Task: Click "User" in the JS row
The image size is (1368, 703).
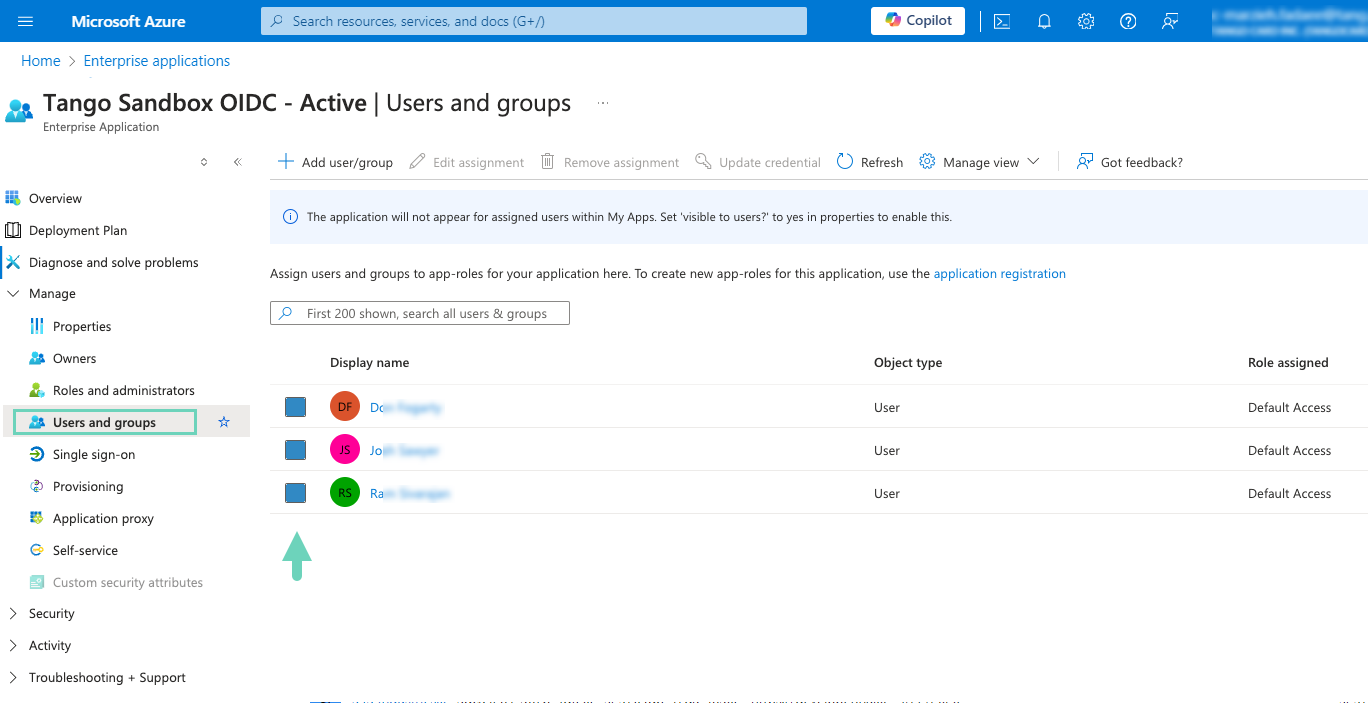Action: (887, 451)
